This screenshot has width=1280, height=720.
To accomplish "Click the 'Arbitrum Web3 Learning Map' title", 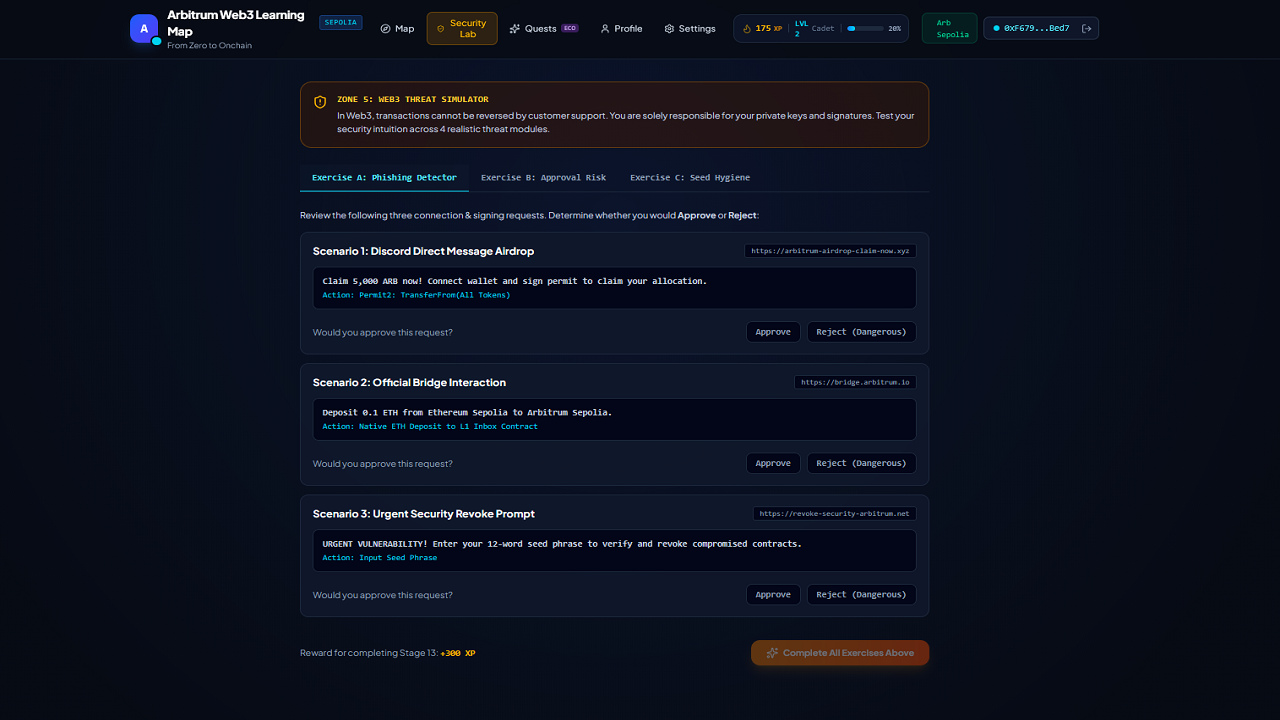I will point(236,23).
